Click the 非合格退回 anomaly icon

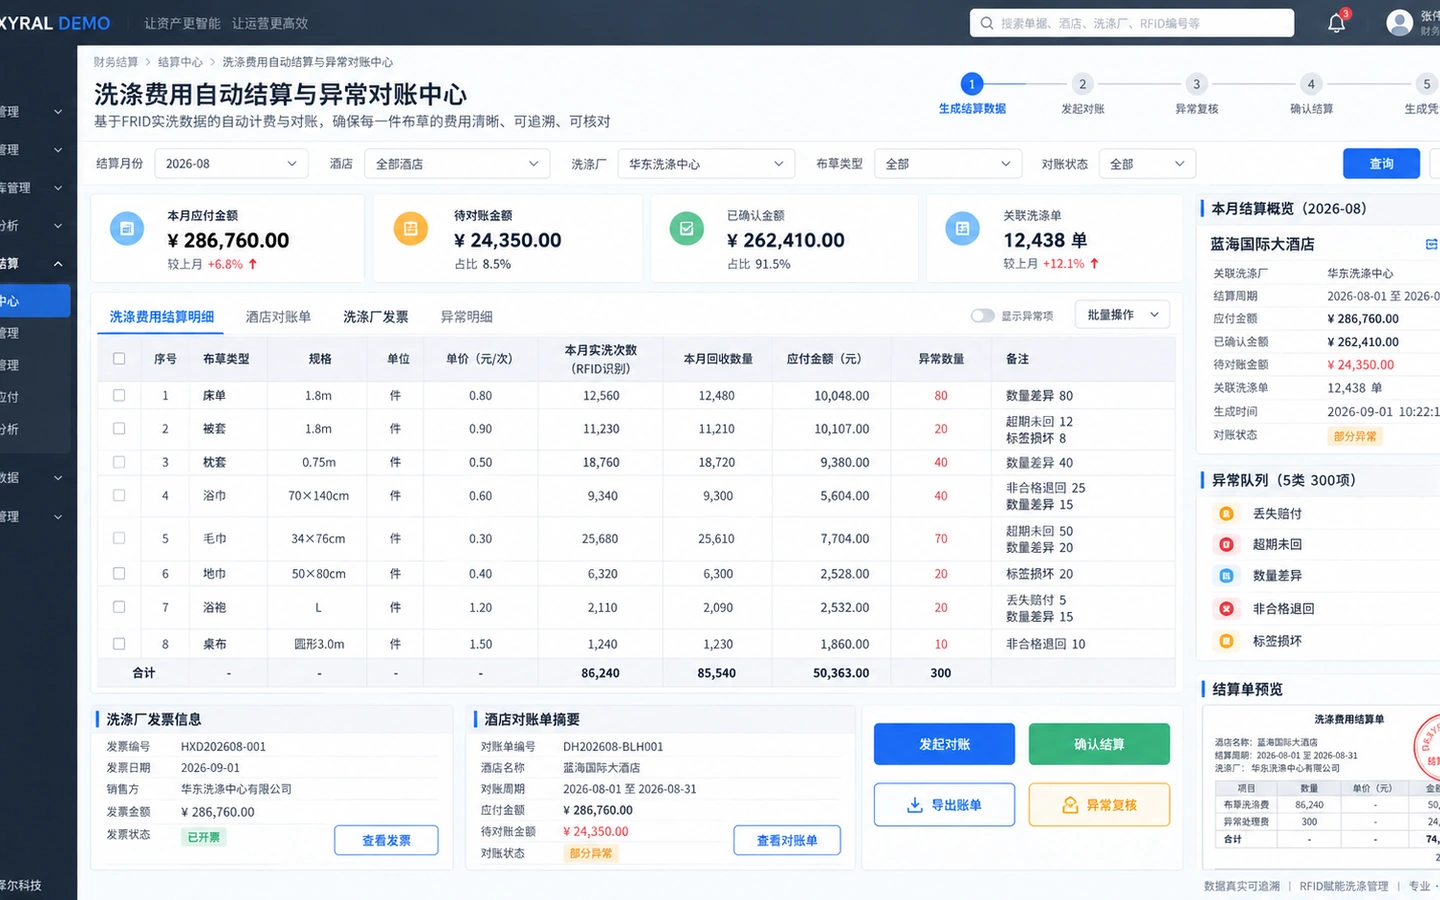[1226, 608]
